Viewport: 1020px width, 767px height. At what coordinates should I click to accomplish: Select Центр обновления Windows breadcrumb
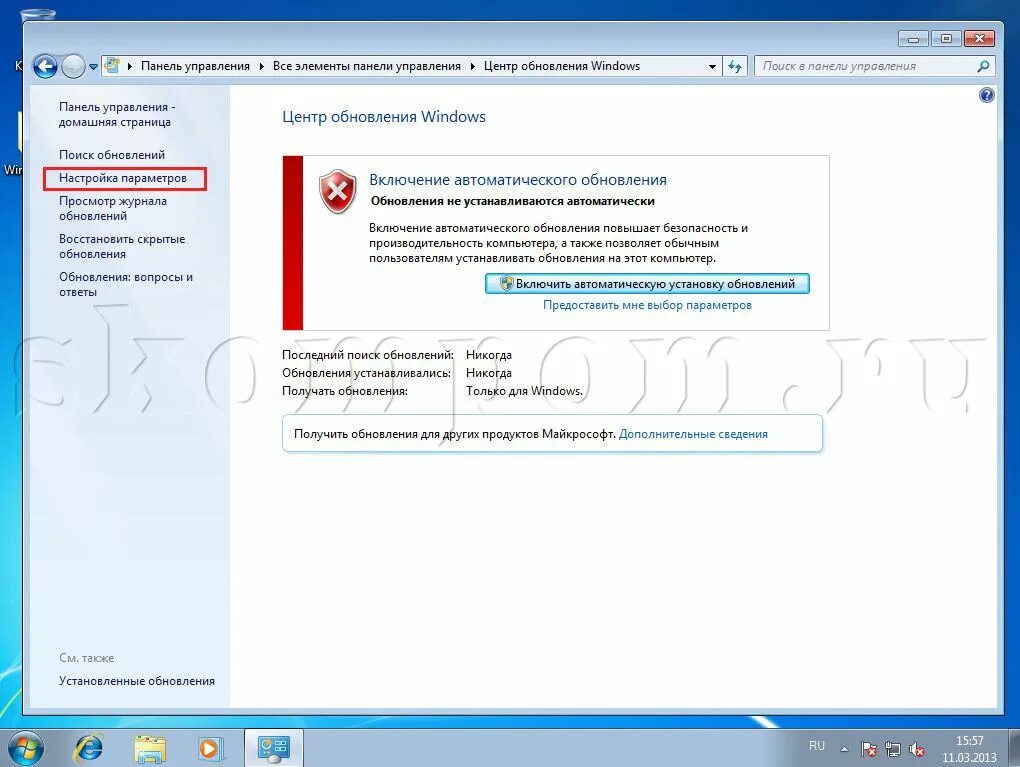(x=561, y=66)
